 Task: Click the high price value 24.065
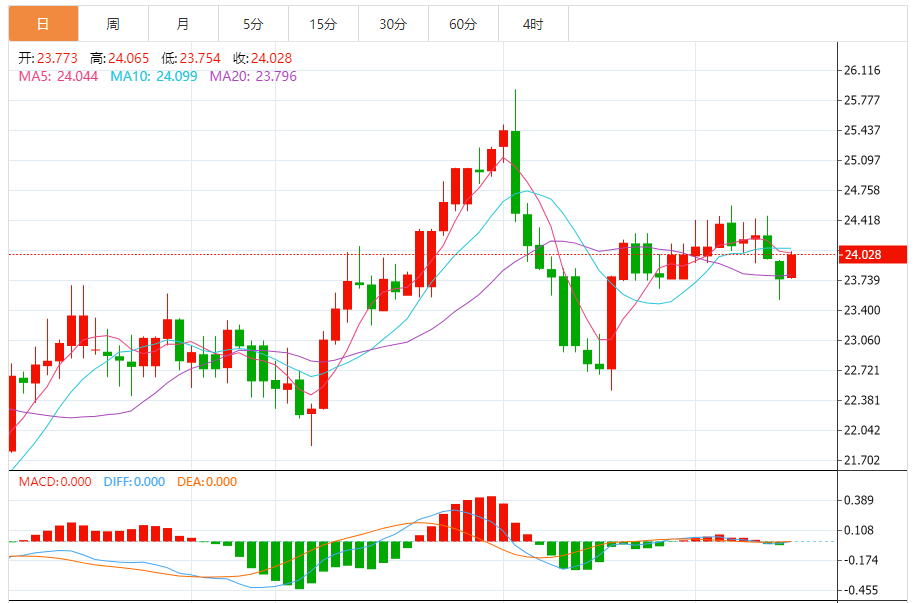(x=129, y=58)
